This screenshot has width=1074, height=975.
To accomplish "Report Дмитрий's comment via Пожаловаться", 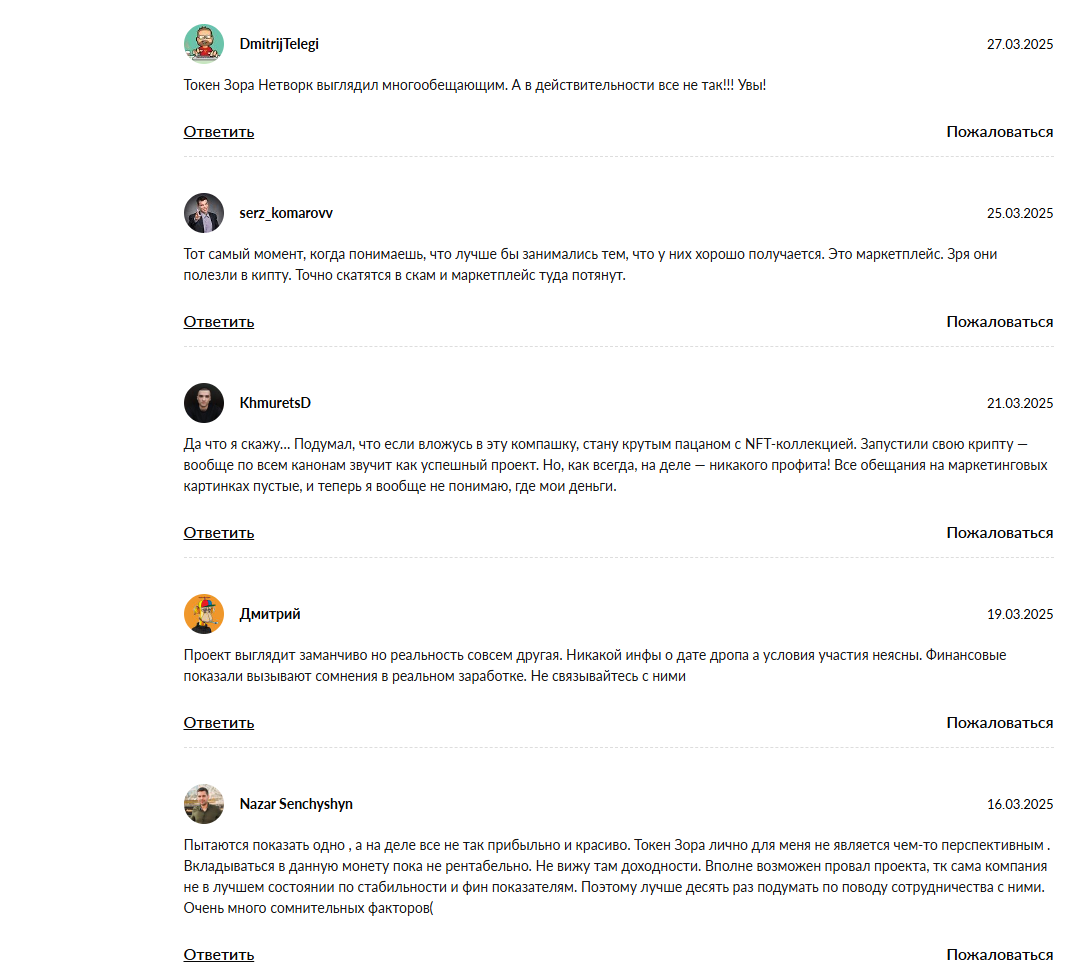I will click(x=999, y=723).
